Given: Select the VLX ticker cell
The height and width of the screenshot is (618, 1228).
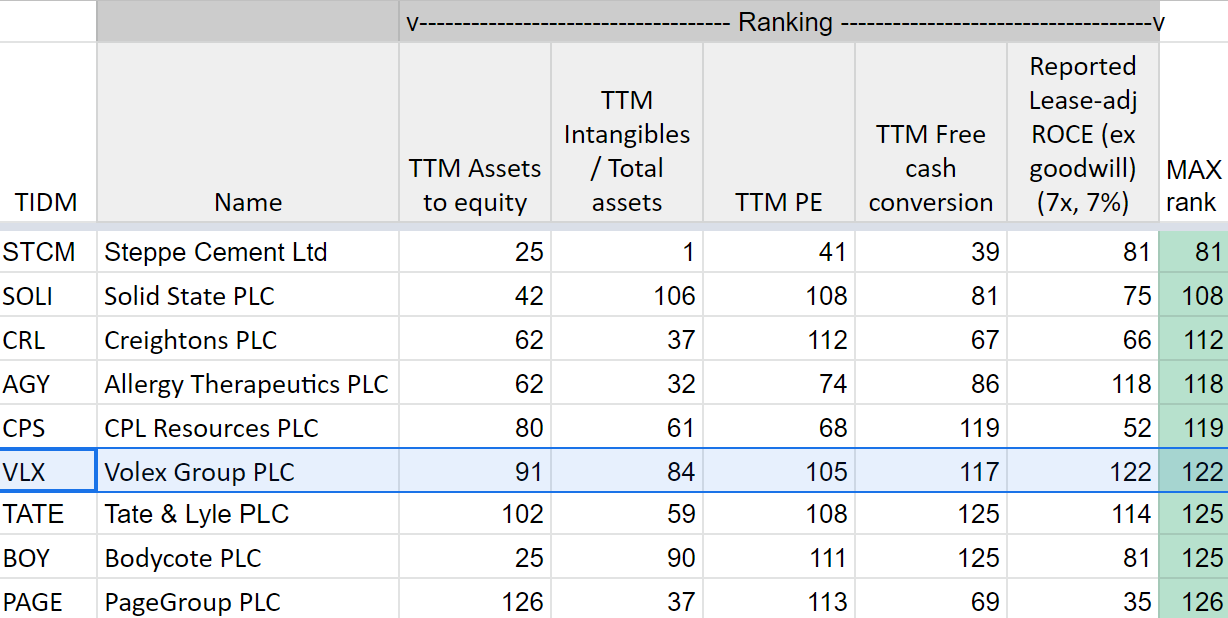Looking at the screenshot, I should tap(48, 471).
